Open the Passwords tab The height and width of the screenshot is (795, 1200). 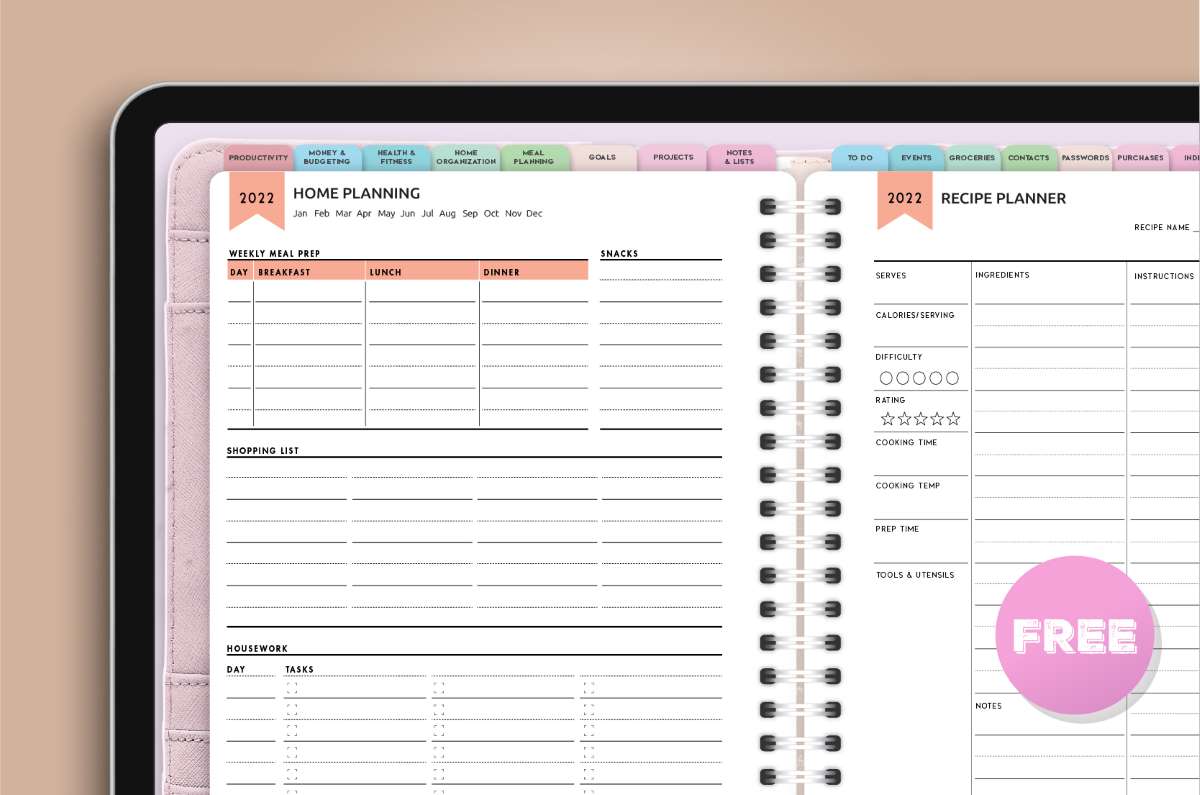(1086, 157)
